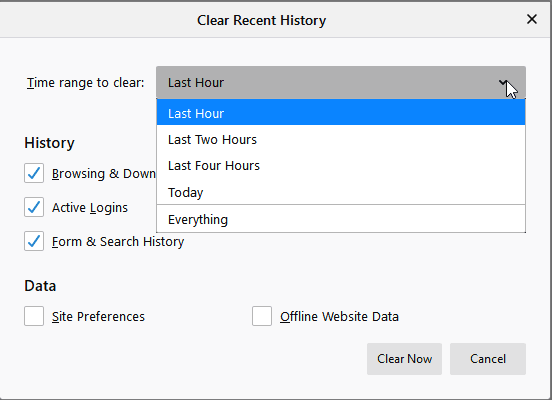
Task: Pick Last Four Hours time range
Action: tap(341, 166)
